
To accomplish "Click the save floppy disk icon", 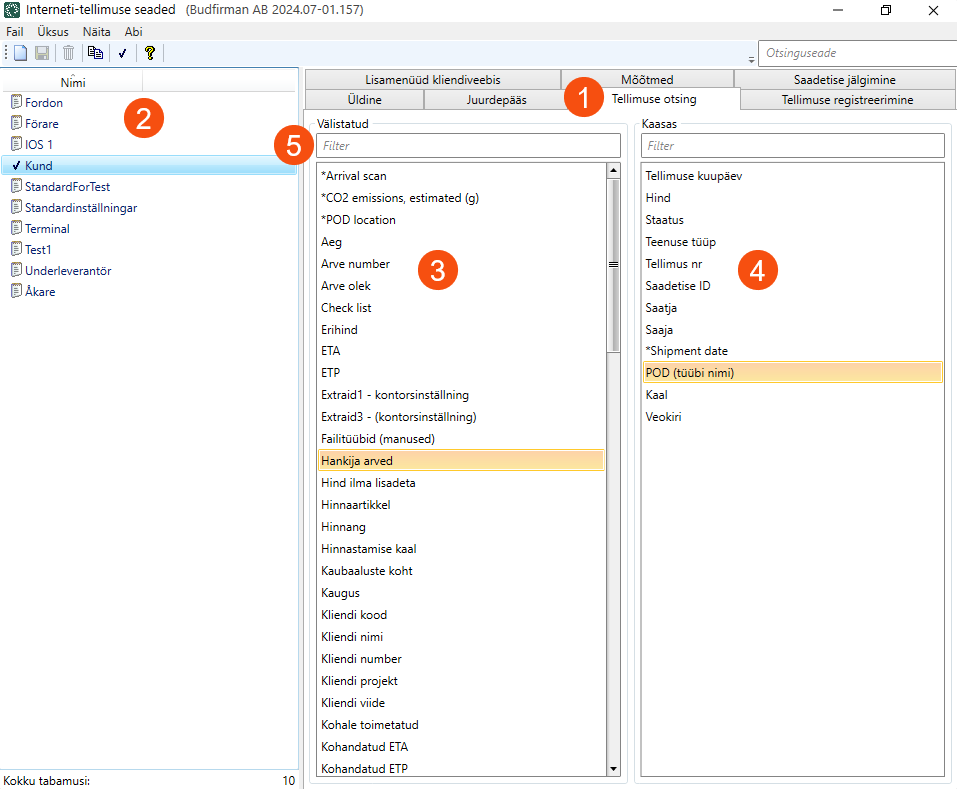I will pos(42,53).
